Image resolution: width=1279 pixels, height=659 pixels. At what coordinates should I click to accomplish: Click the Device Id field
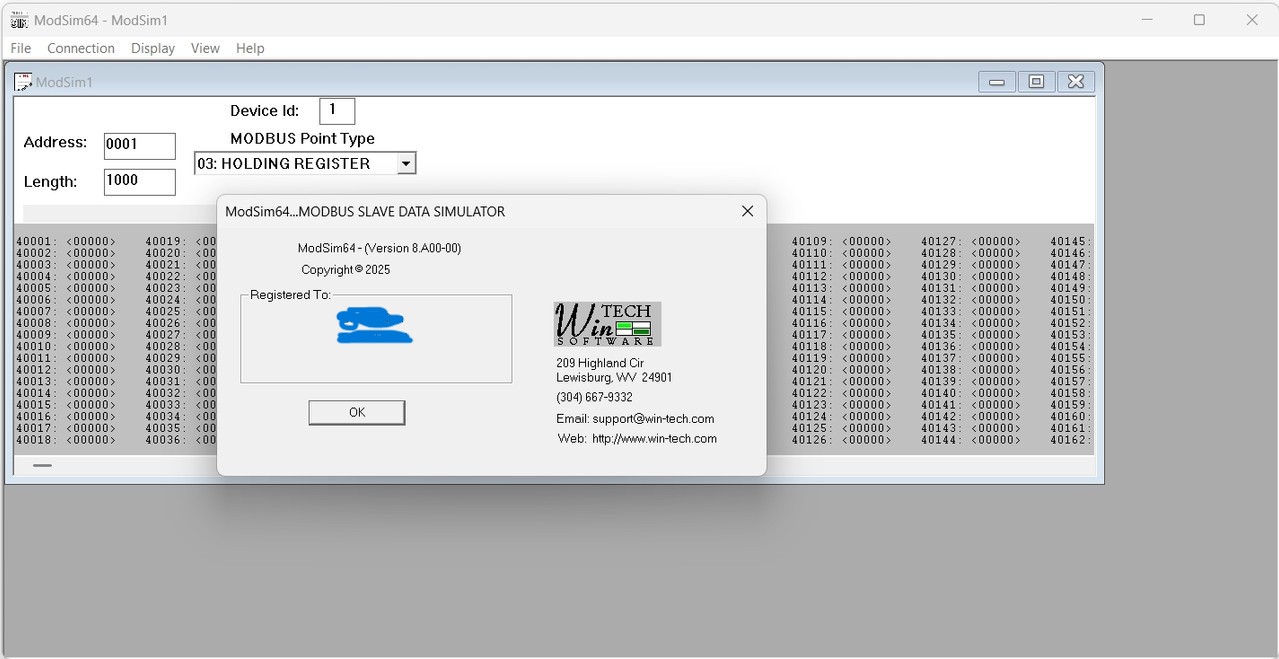coord(337,110)
